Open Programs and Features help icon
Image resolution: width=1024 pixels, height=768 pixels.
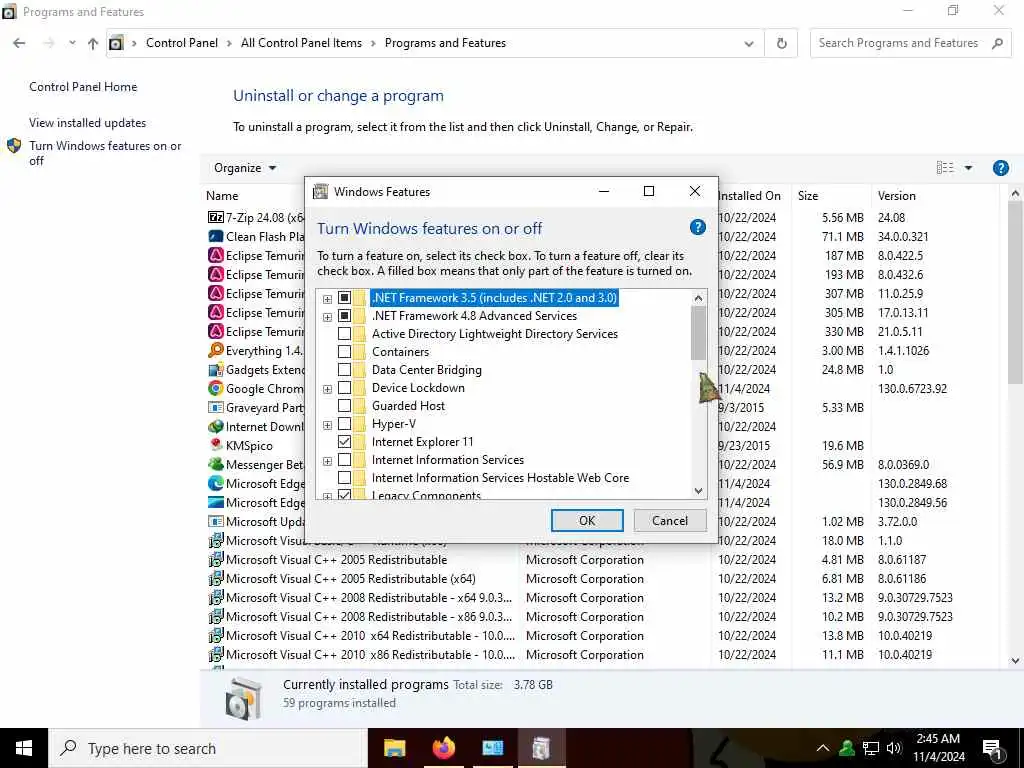(1000, 168)
